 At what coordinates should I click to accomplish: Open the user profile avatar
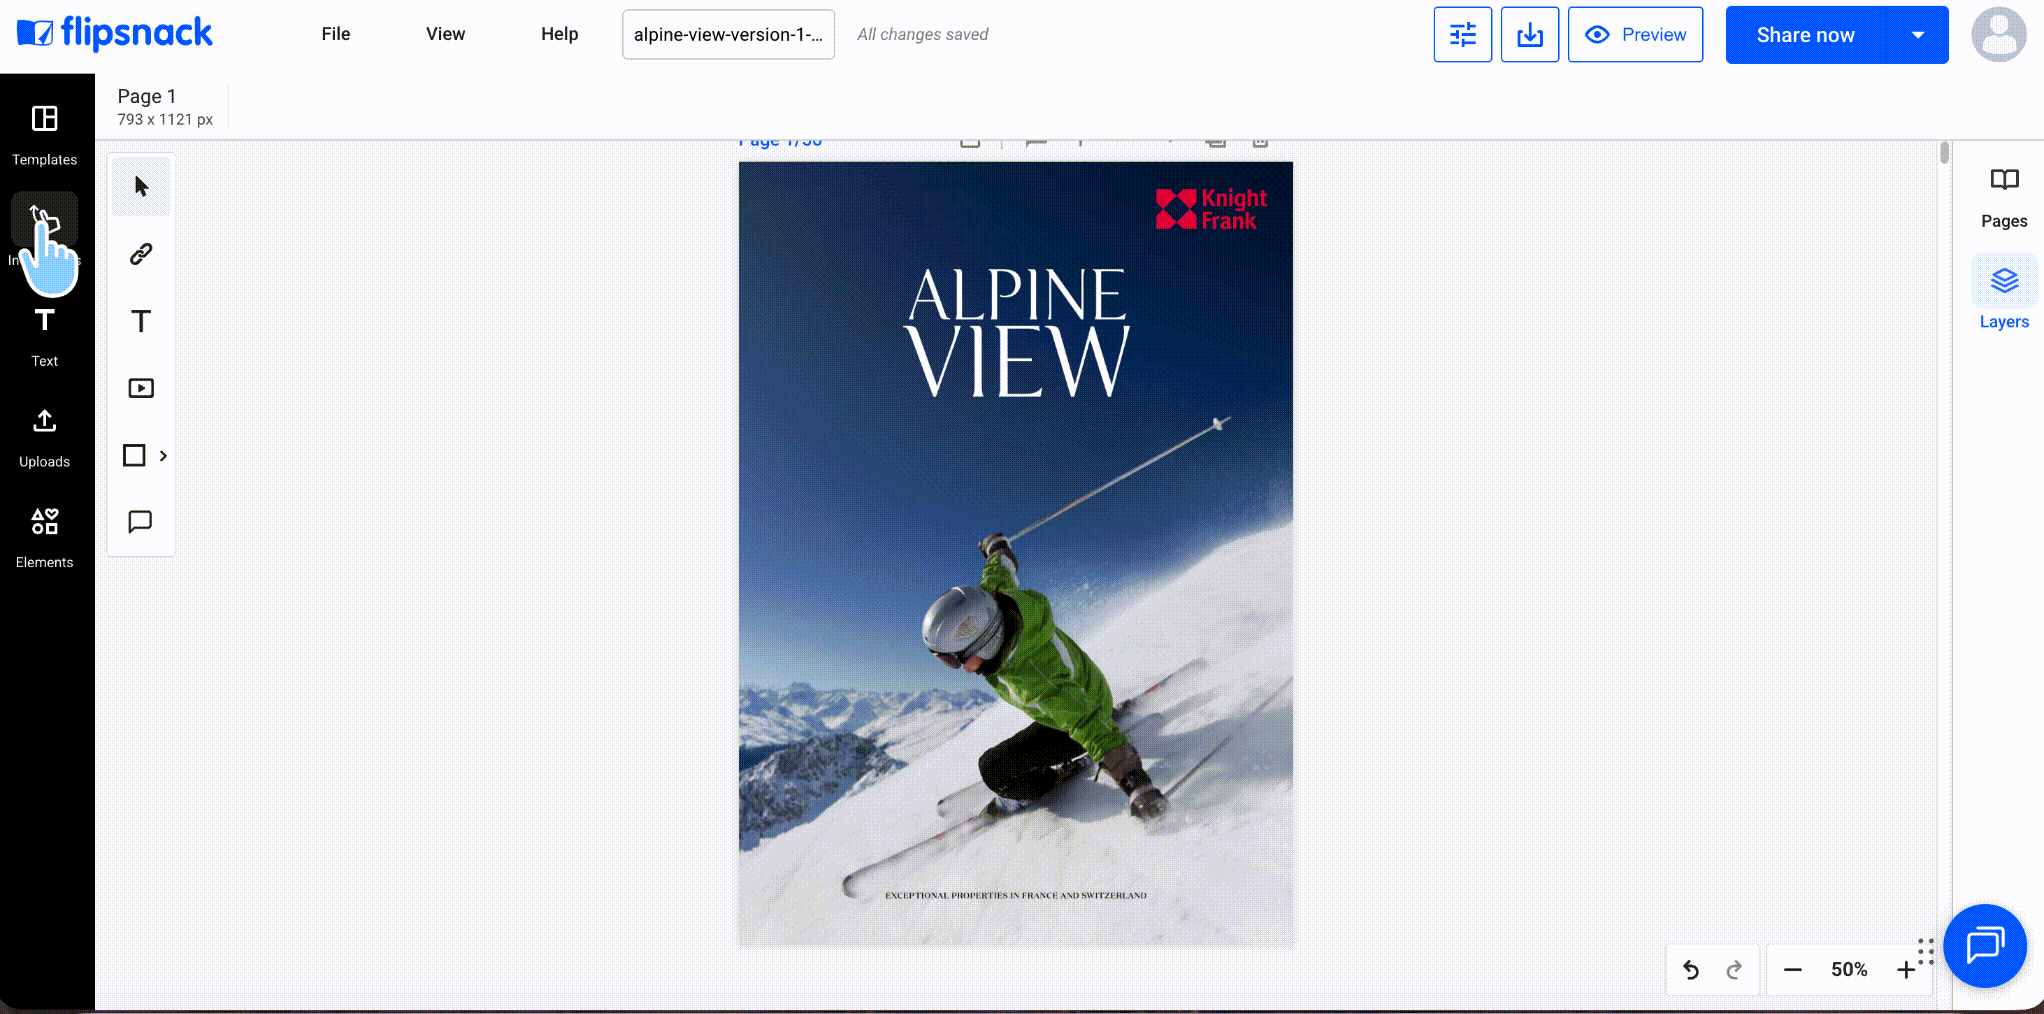[x=1999, y=35]
